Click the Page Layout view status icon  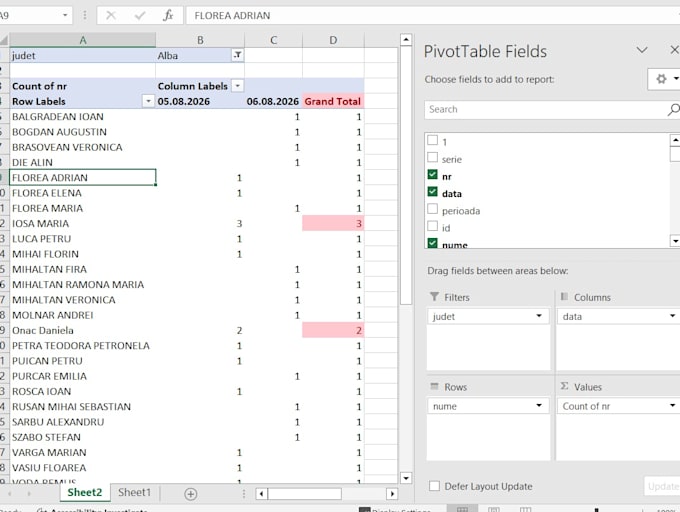pyautogui.click(x=494, y=509)
